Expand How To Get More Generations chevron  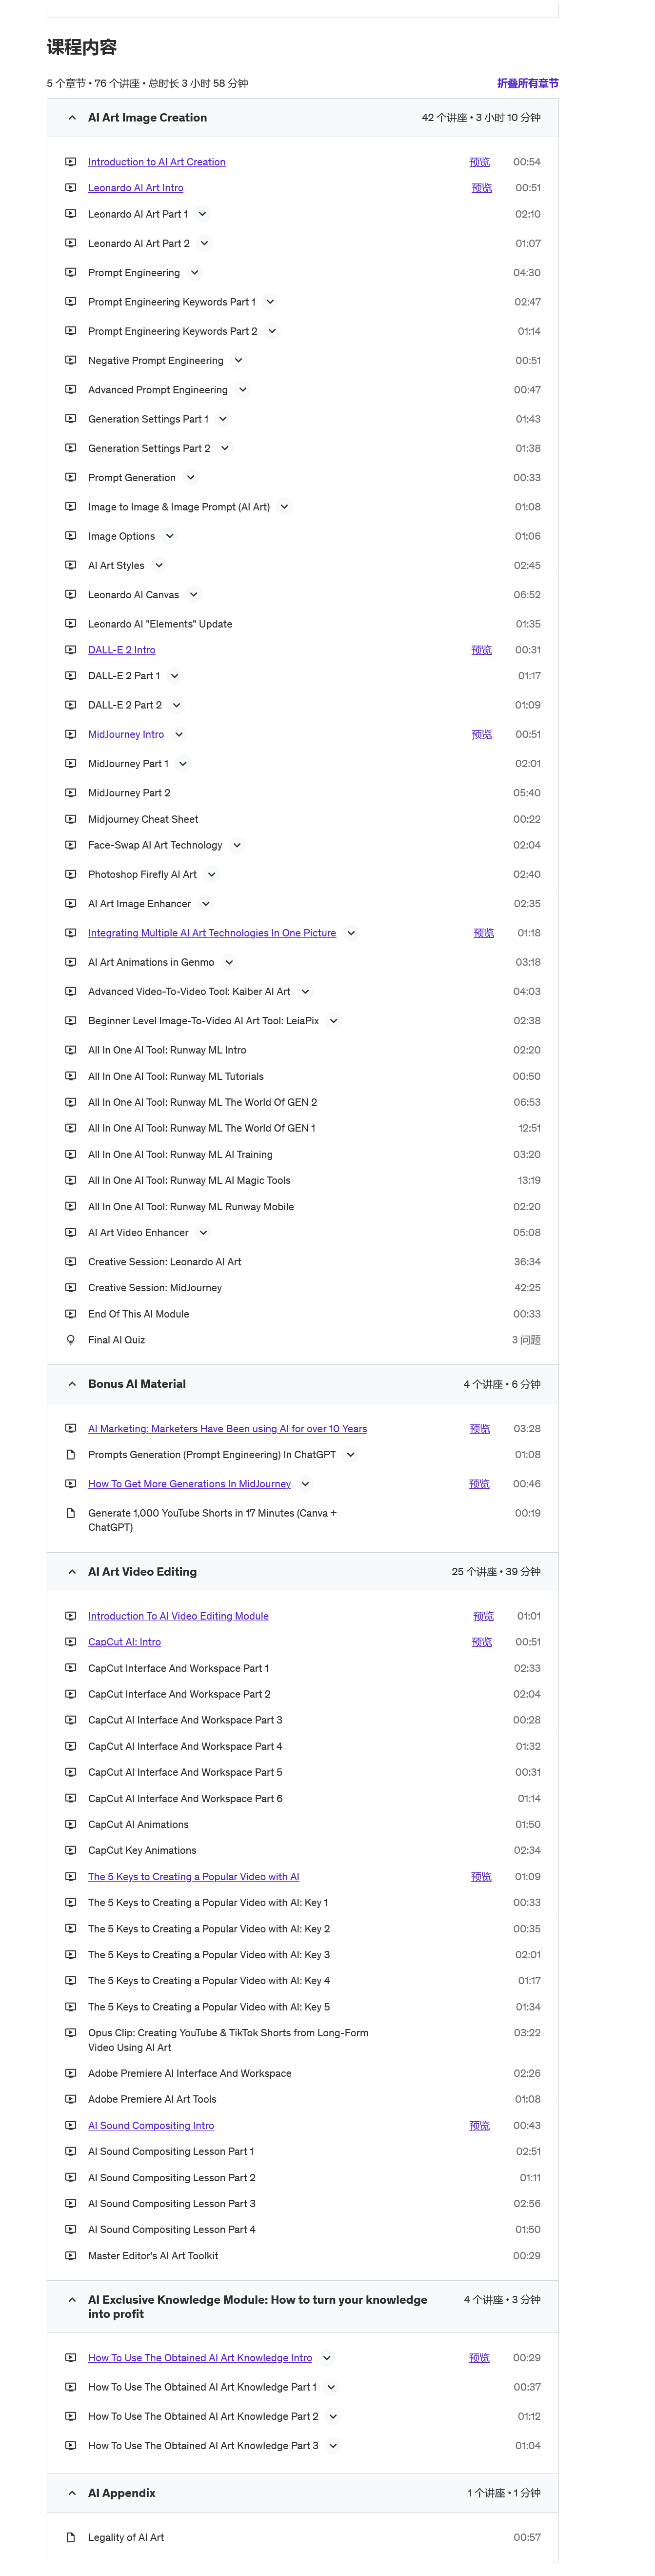click(305, 1484)
